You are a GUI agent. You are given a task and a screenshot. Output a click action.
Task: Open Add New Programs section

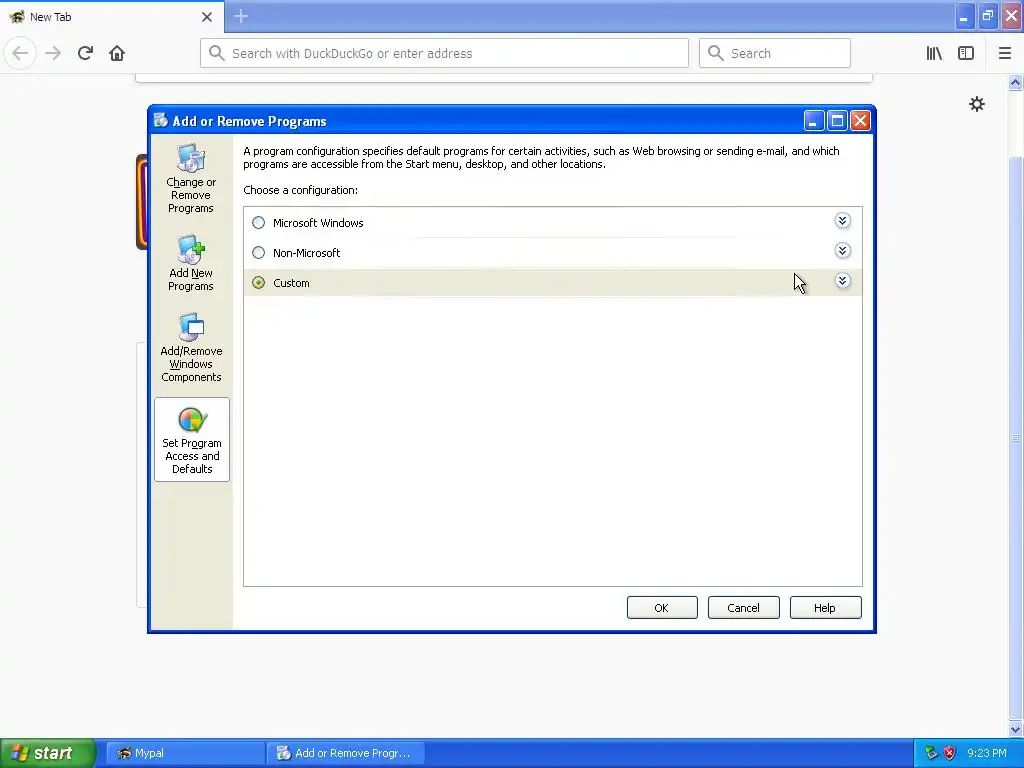(x=191, y=263)
